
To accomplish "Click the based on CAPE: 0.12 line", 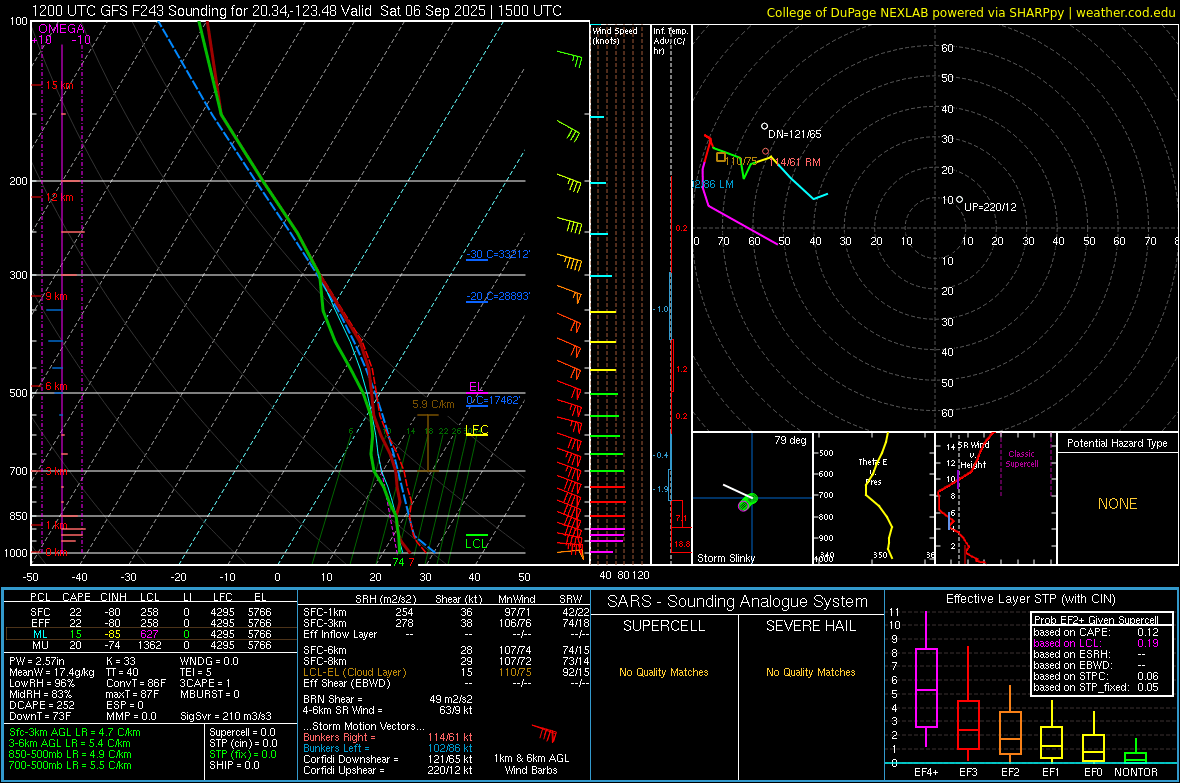I will click(1096, 632).
